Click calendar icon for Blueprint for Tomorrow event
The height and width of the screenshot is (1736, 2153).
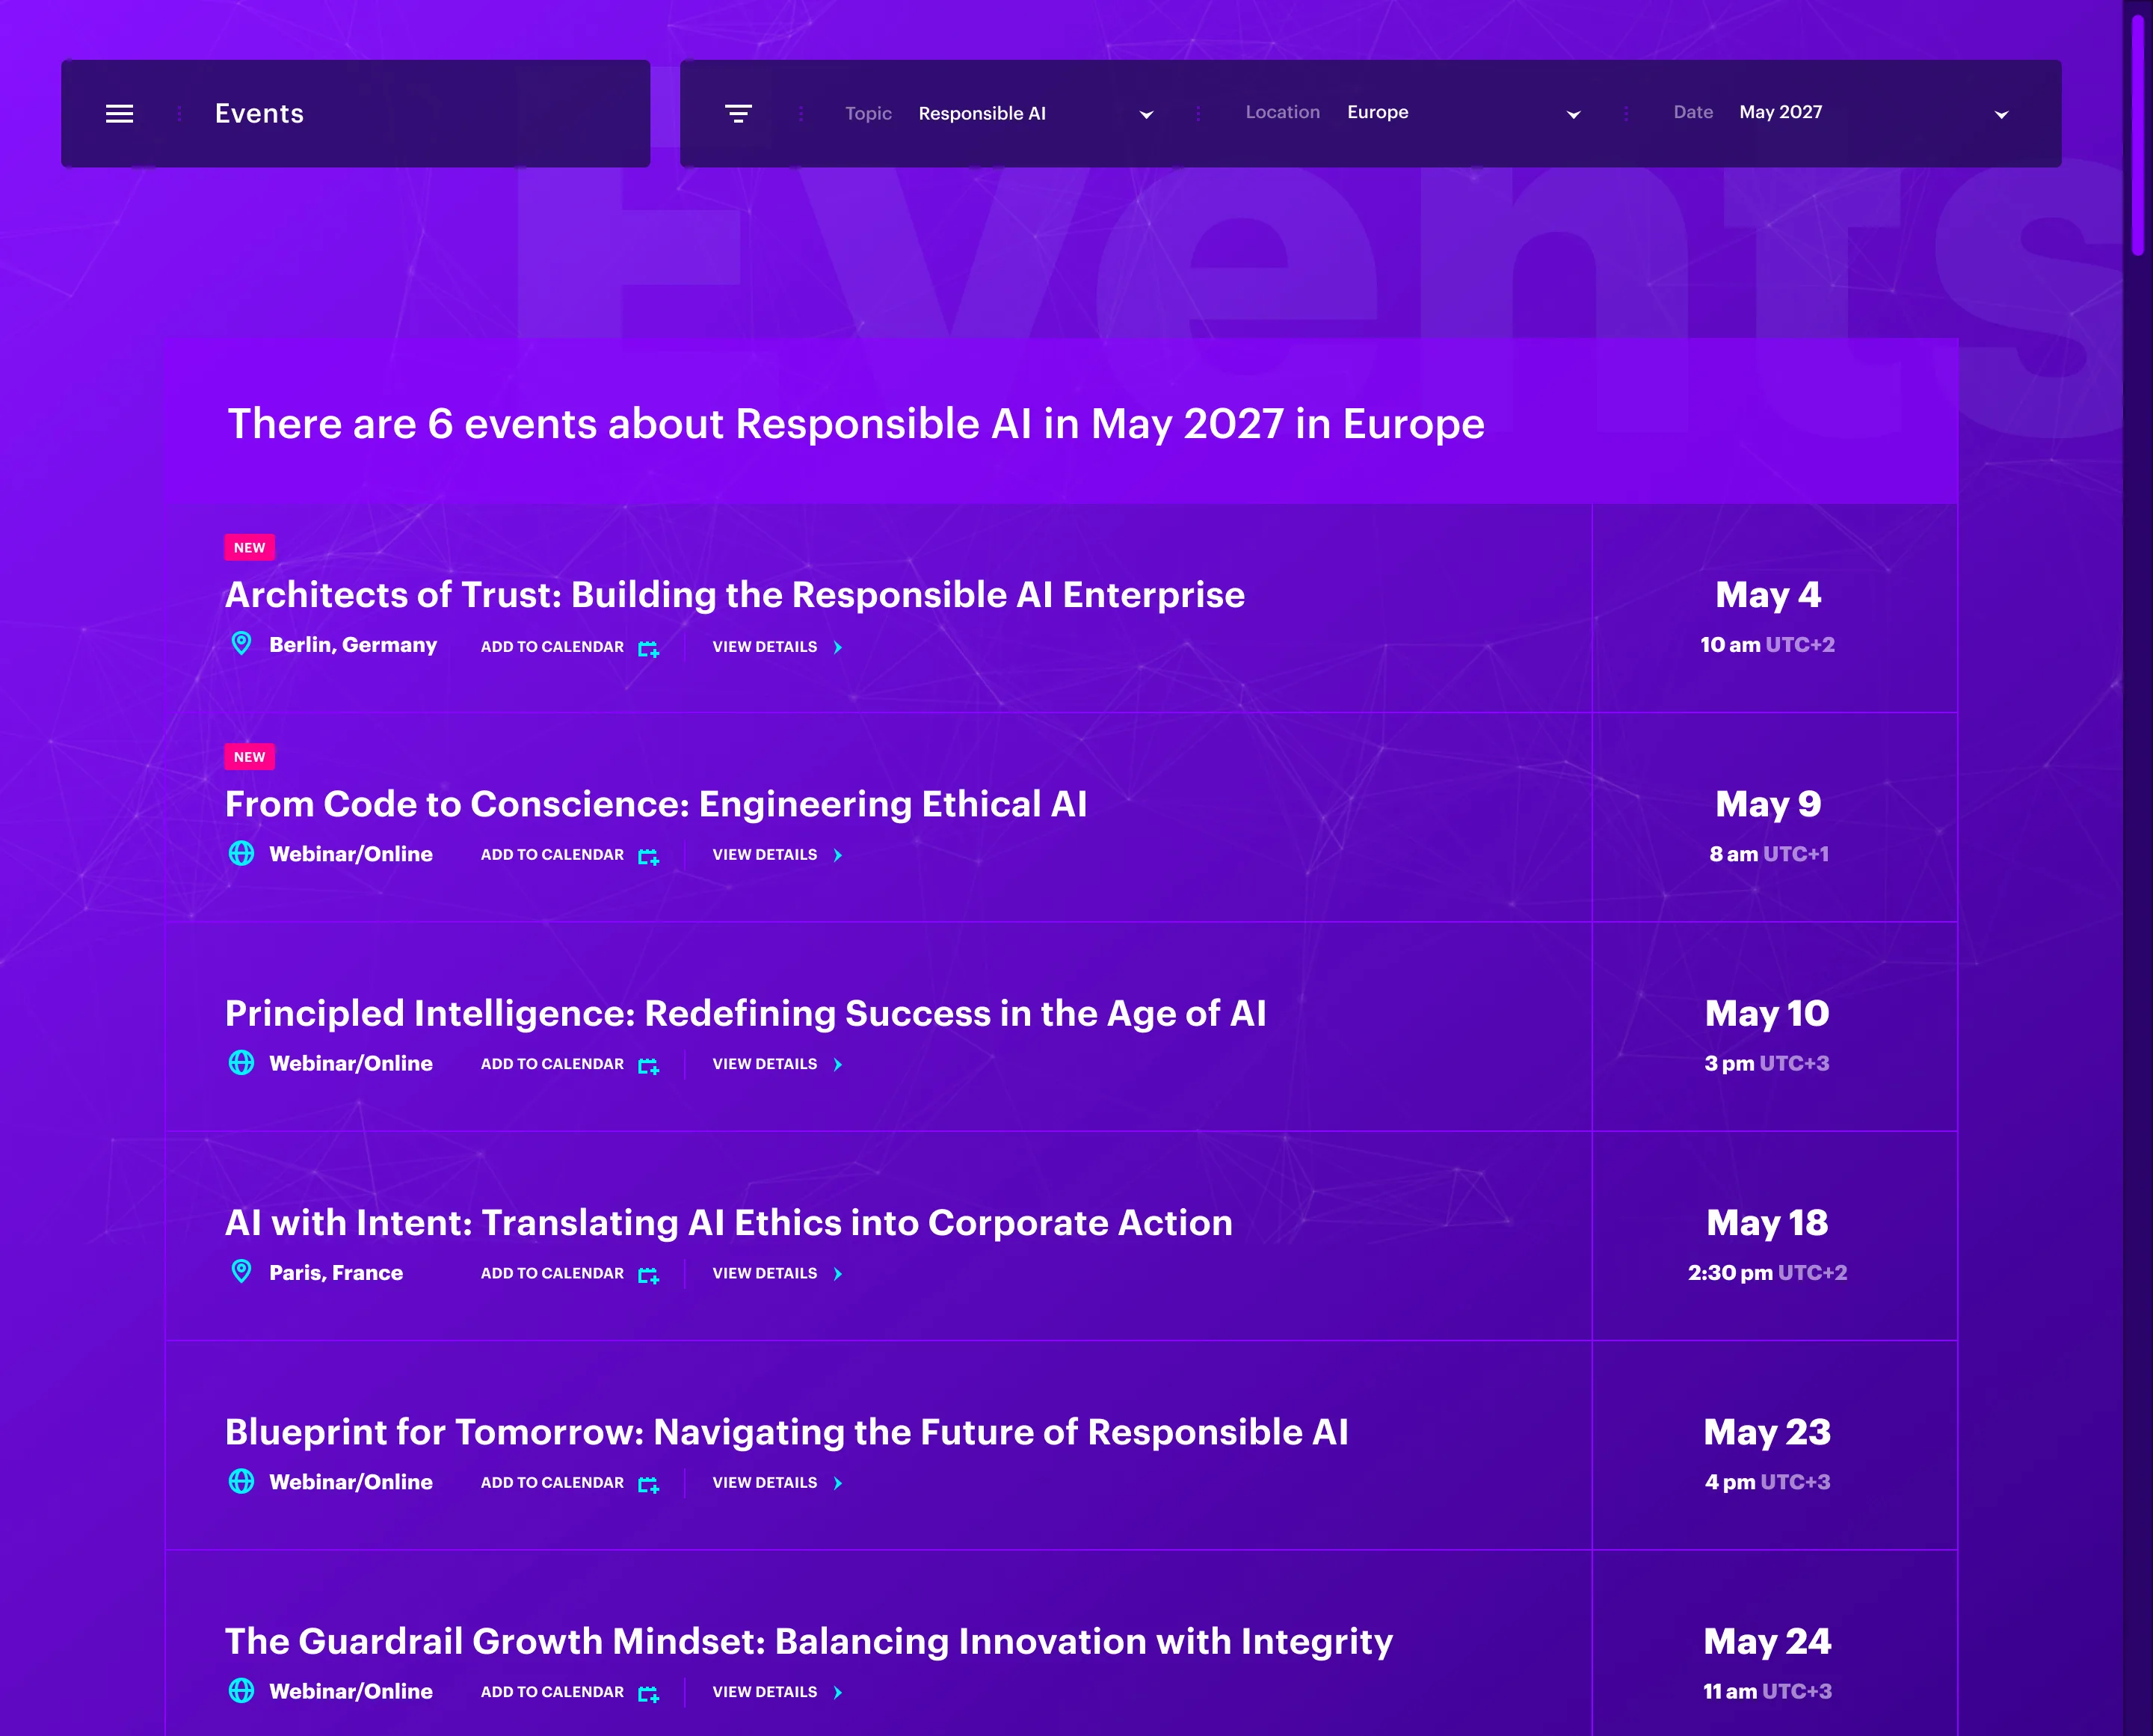(648, 1483)
